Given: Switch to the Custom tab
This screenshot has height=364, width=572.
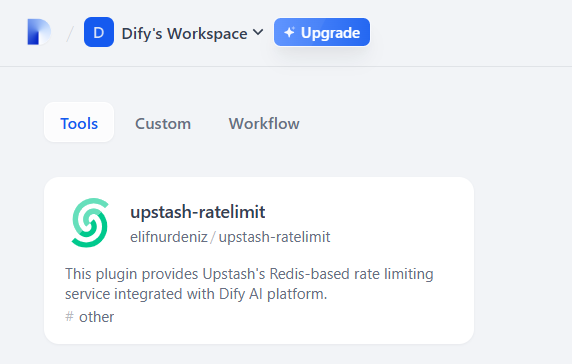Looking at the screenshot, I should tap(163, 124).
